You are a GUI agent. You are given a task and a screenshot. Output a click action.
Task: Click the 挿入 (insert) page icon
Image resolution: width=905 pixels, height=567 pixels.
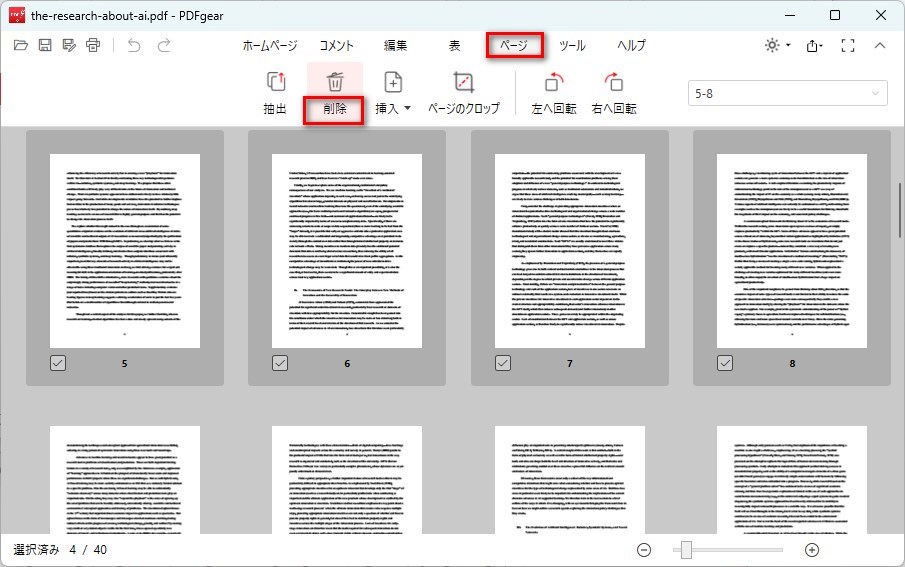click(x=393, y=82)
